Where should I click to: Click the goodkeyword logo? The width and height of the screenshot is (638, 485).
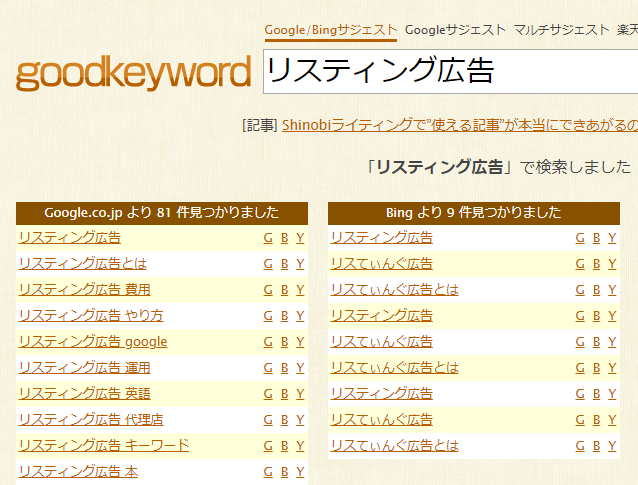133,73
